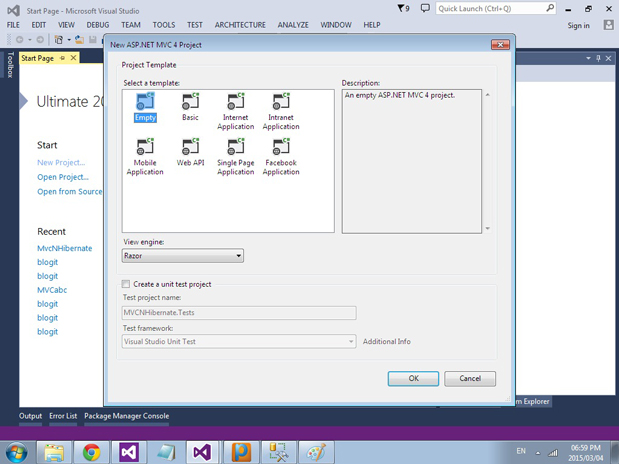Show hidden system tray icons

[538, 453]
